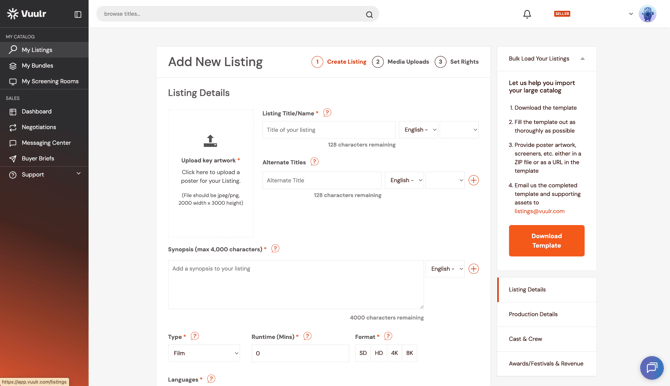Go to Dashboard
This screenshot has height=386, width=670.
44,111
